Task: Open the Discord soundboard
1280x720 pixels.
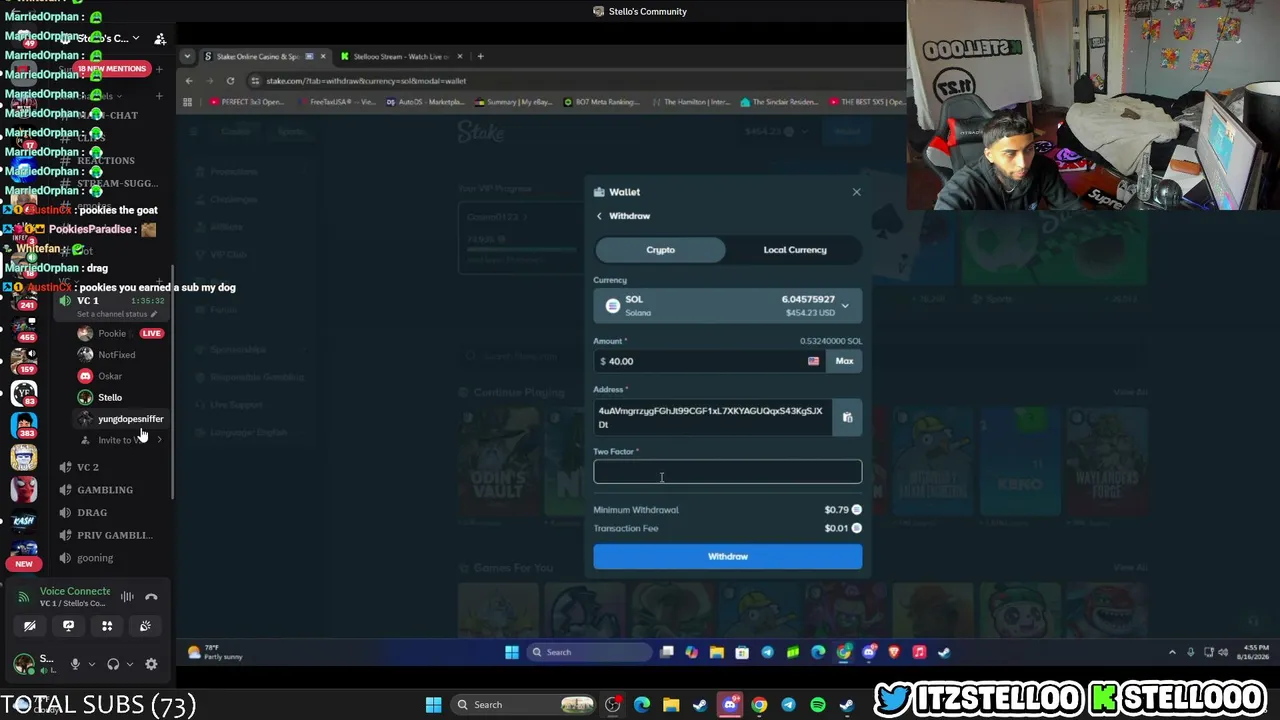Action: click(x=145, y=626)
